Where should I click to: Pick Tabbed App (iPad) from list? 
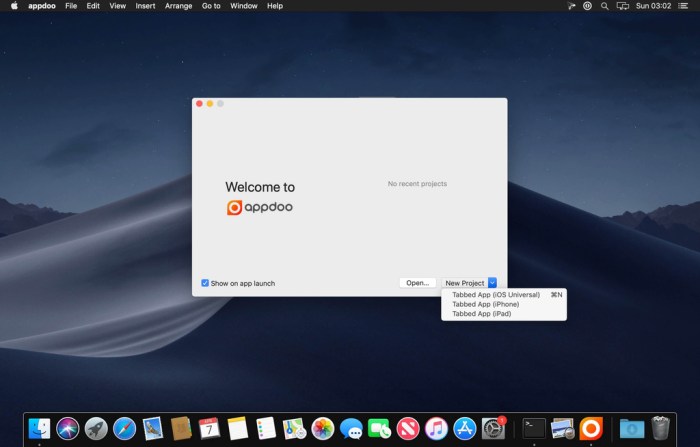[481, 314]
